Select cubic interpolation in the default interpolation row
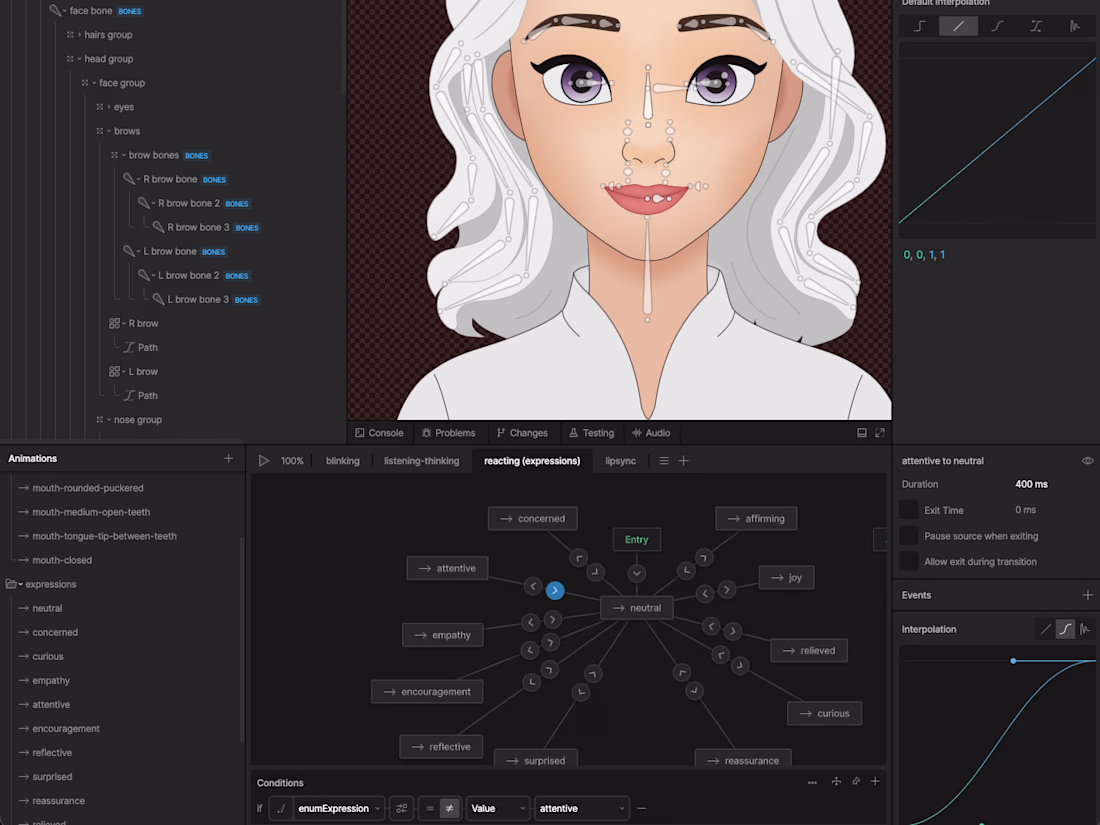This screenshot has width=1100, height=825. (x=997, y=27)
